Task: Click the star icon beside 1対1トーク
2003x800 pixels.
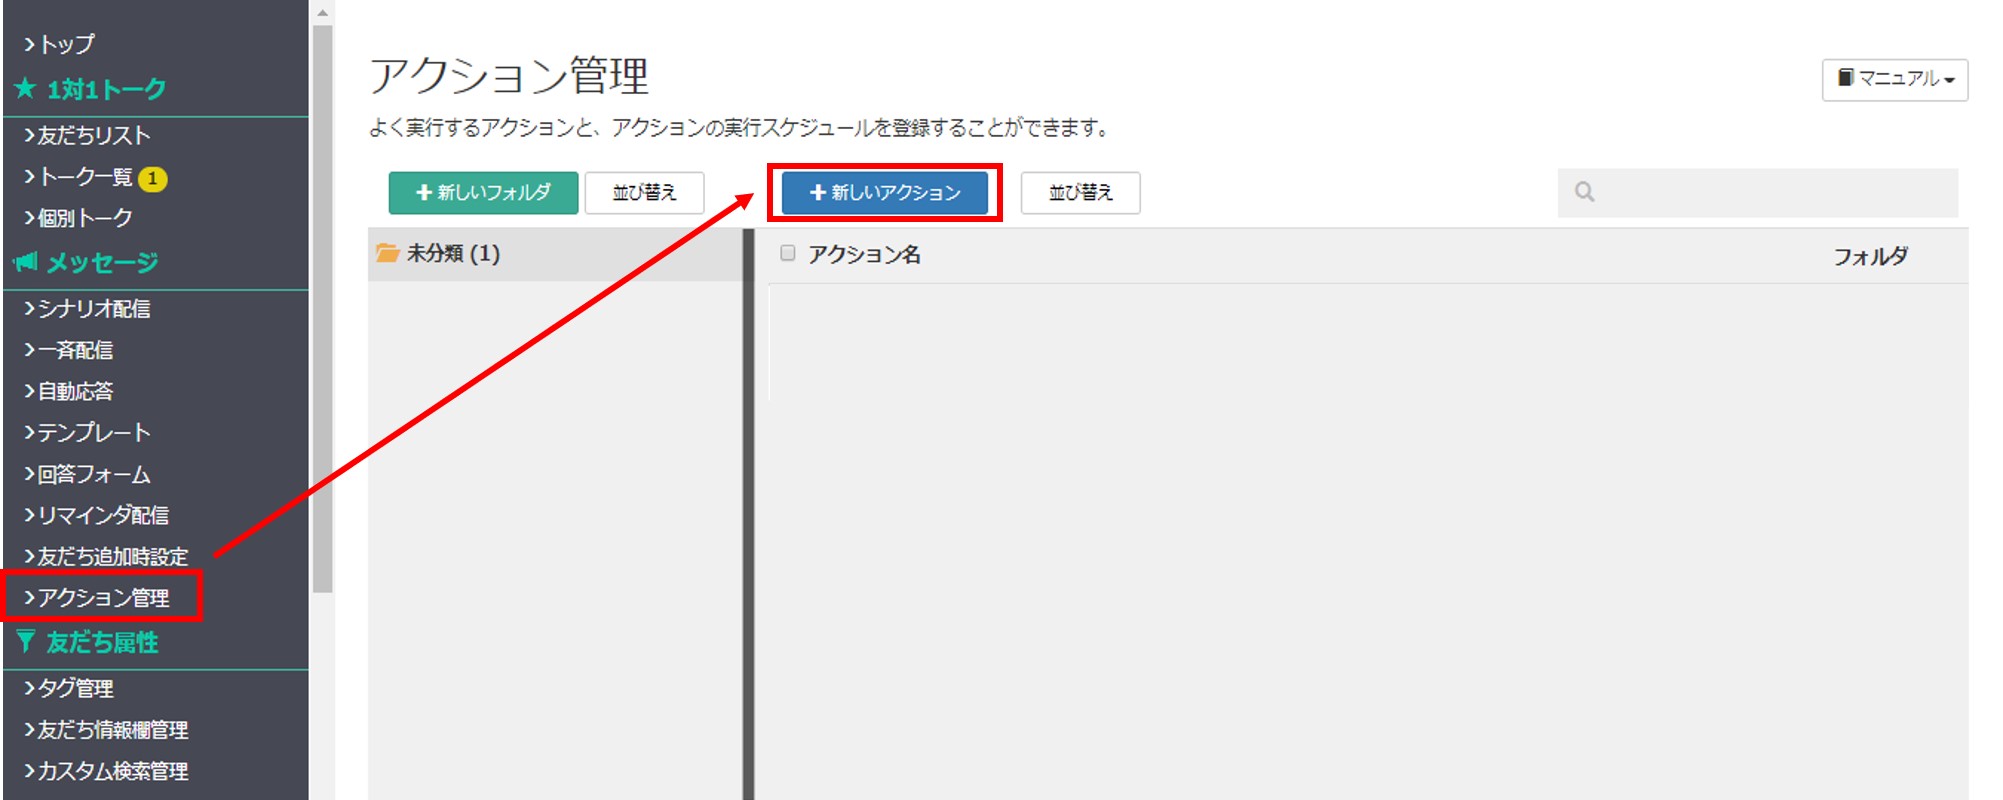Action: click(26, 89)
